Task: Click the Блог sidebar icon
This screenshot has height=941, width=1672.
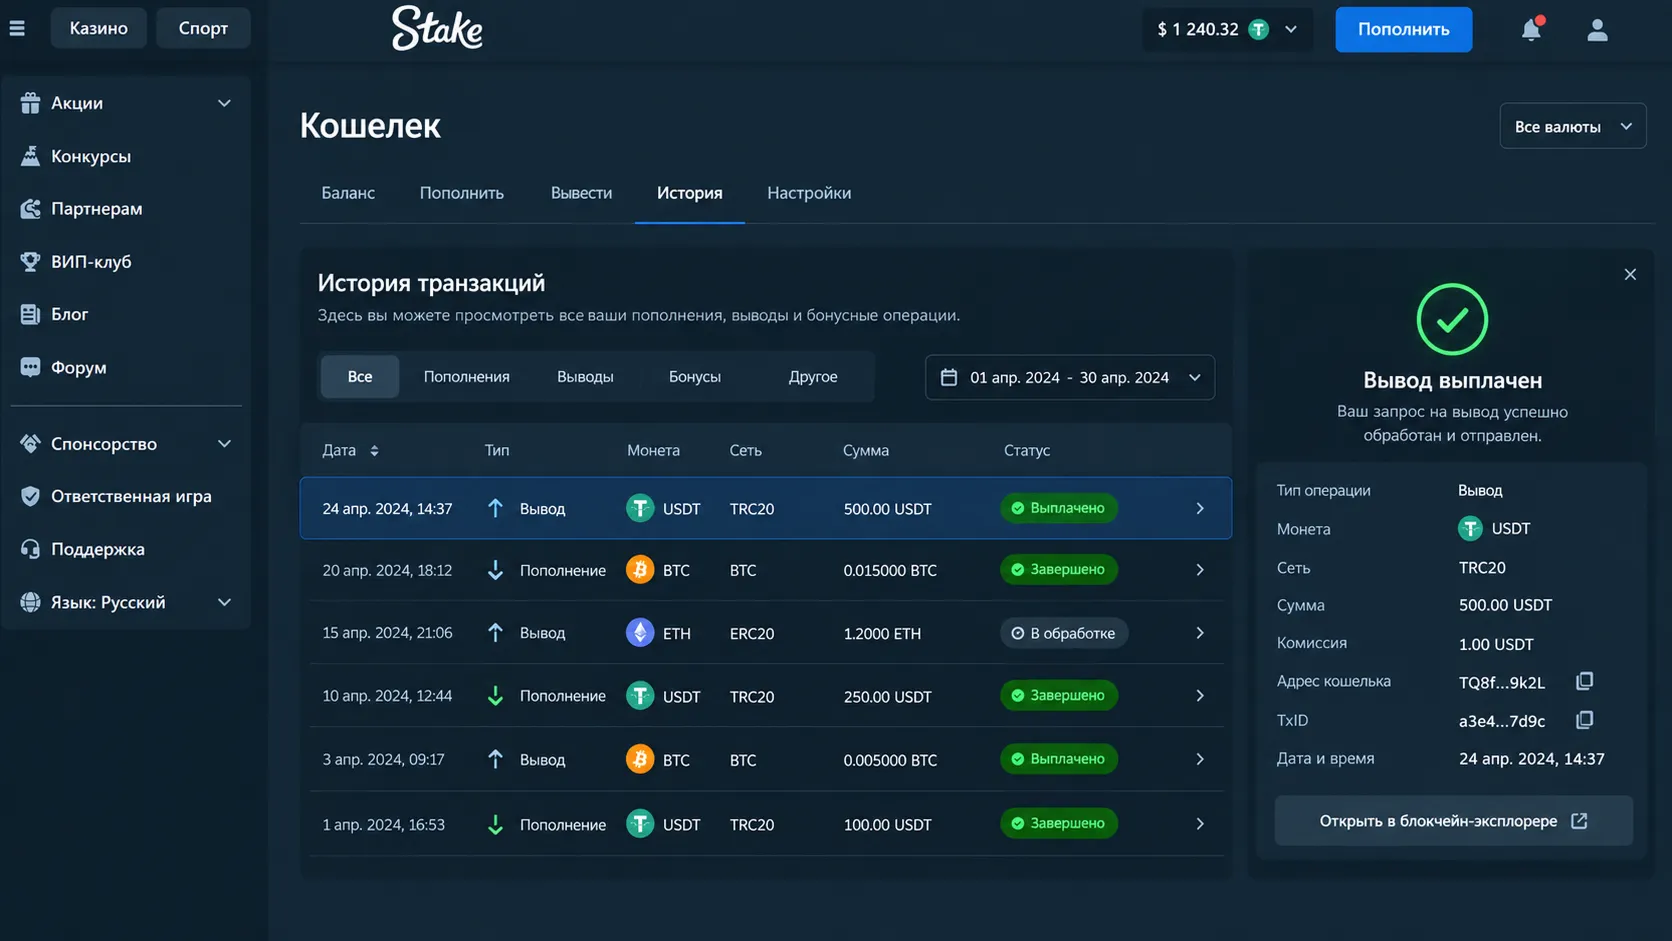Action: click(30, 314)
